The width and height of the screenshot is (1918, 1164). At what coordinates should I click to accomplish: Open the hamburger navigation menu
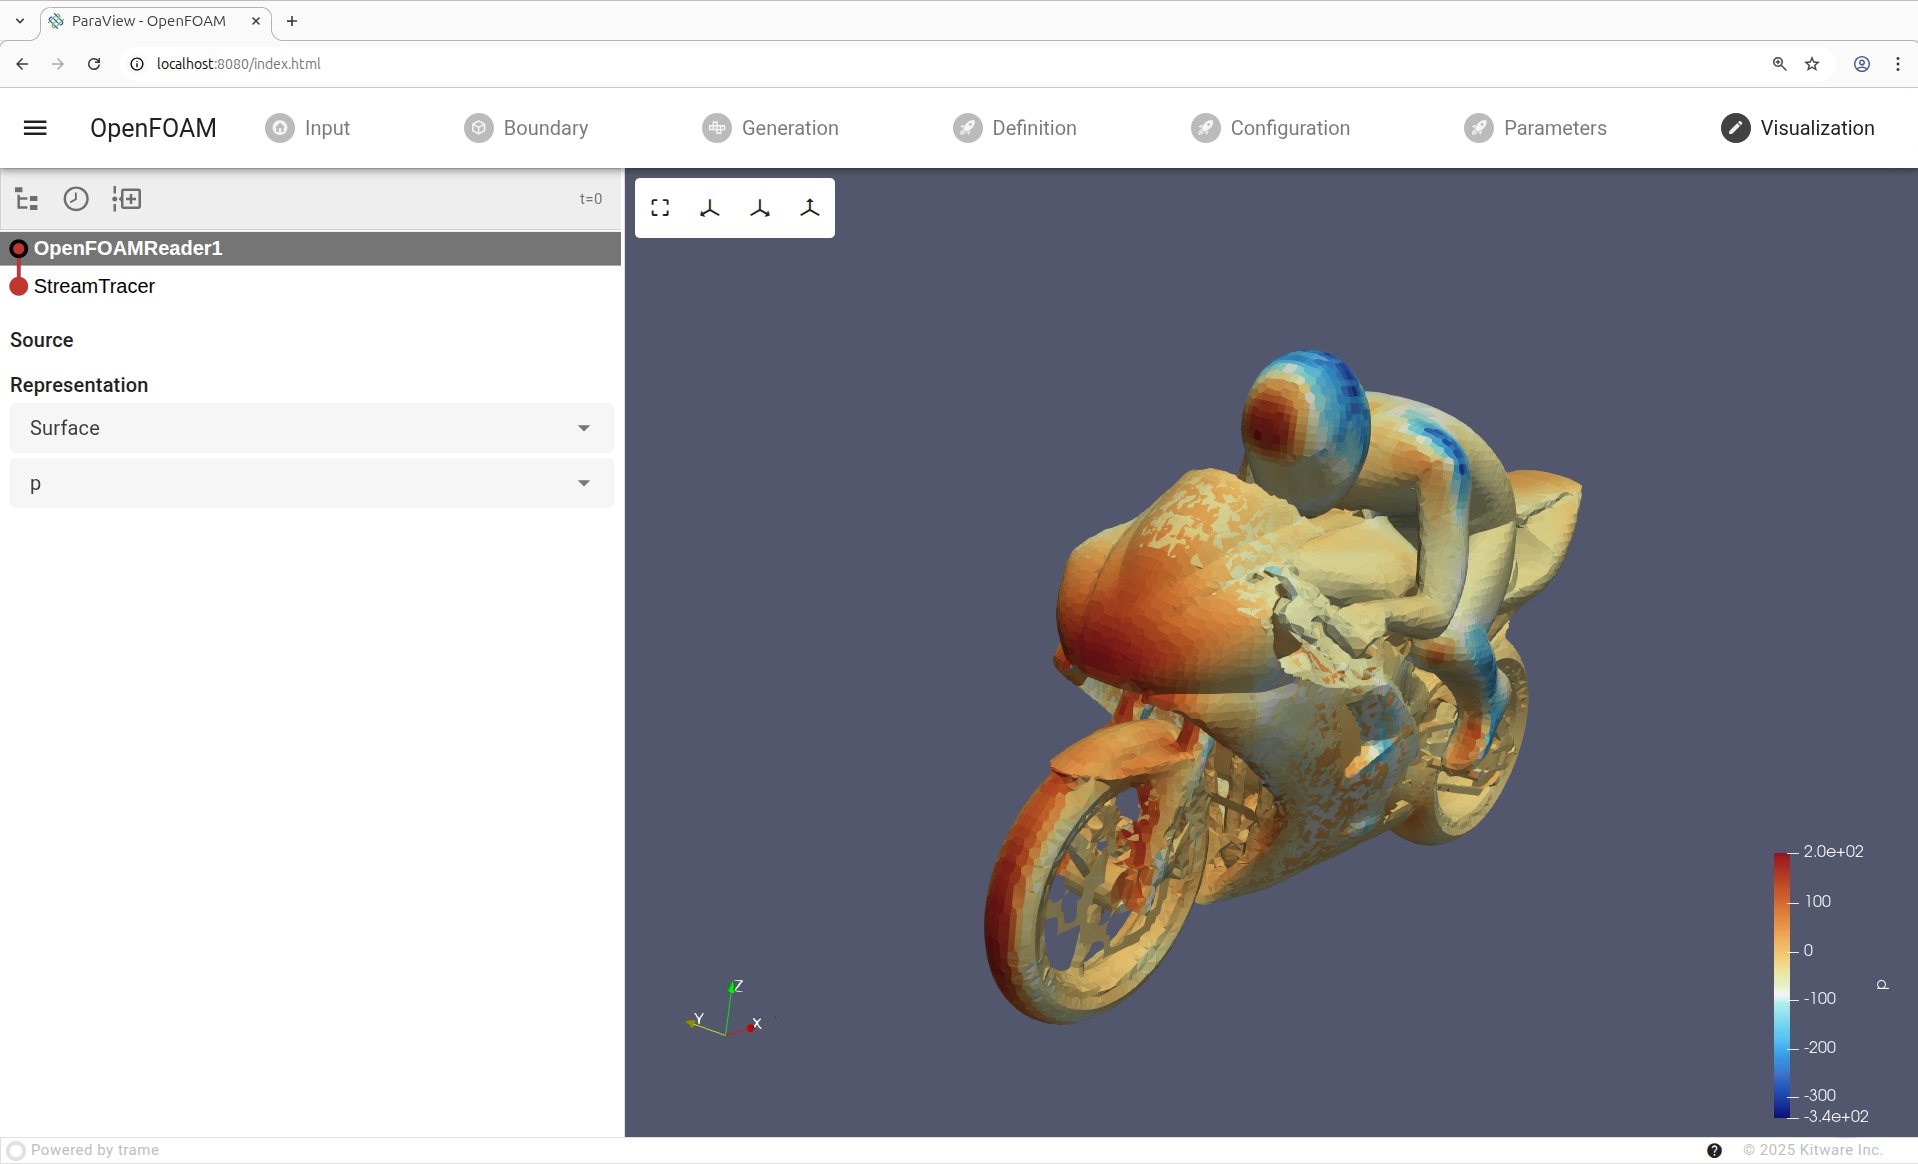click(x=35, y=128)
